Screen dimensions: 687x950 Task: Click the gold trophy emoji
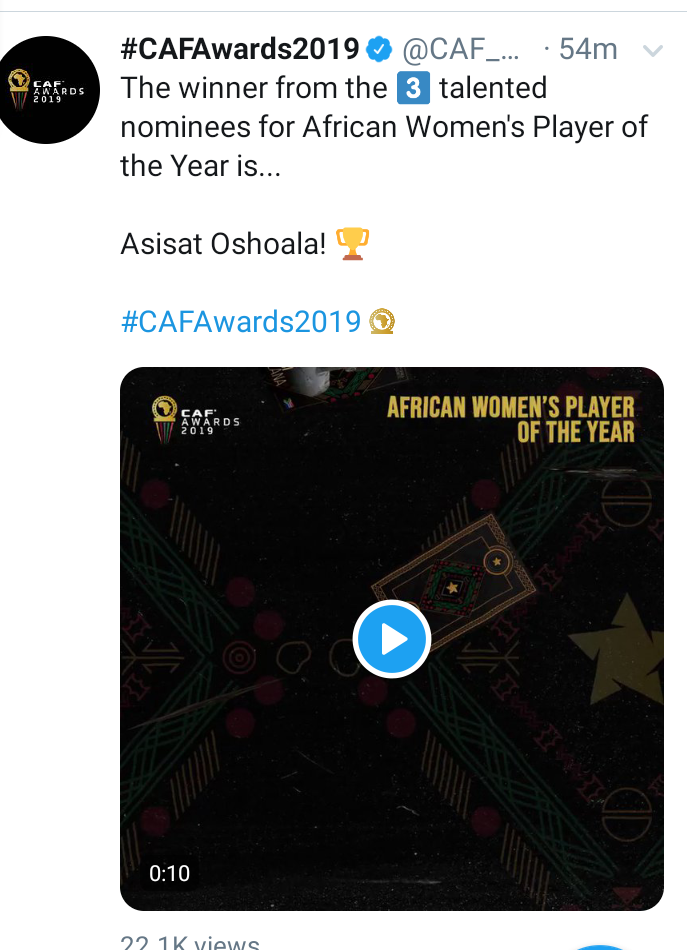coord(352,244)
